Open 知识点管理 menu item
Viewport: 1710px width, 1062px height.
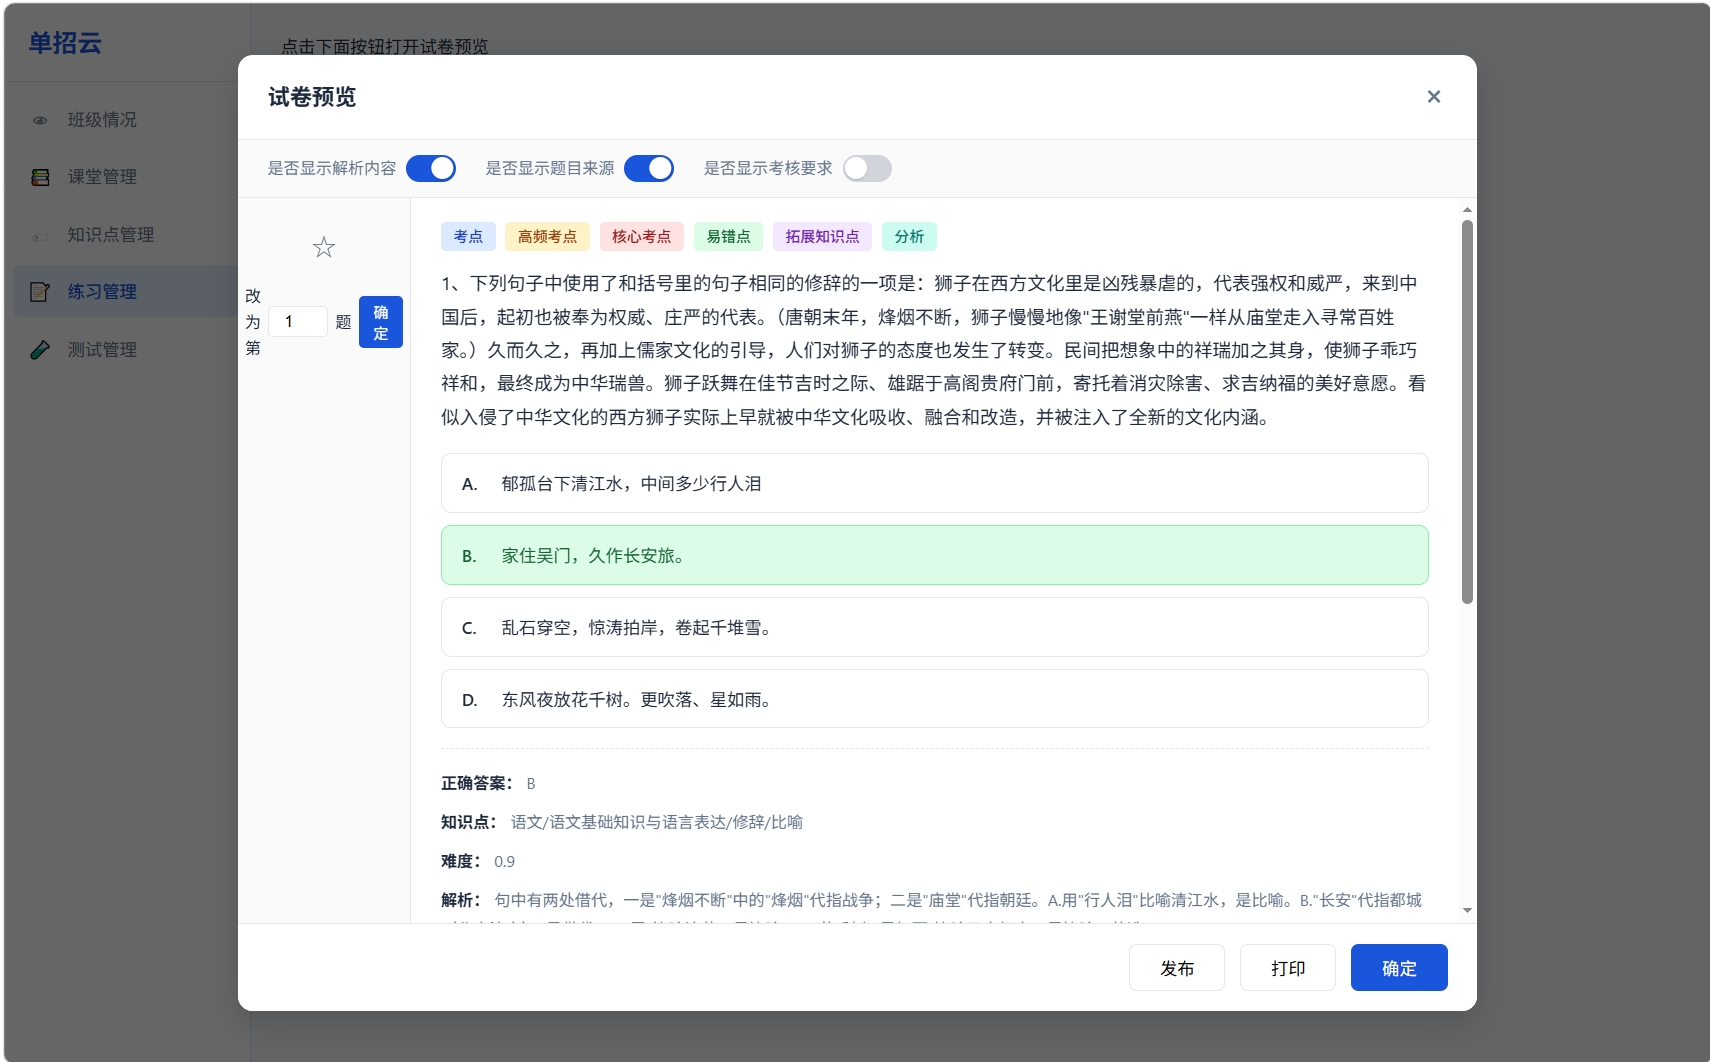pyautogui.click(x=125, y=235)
